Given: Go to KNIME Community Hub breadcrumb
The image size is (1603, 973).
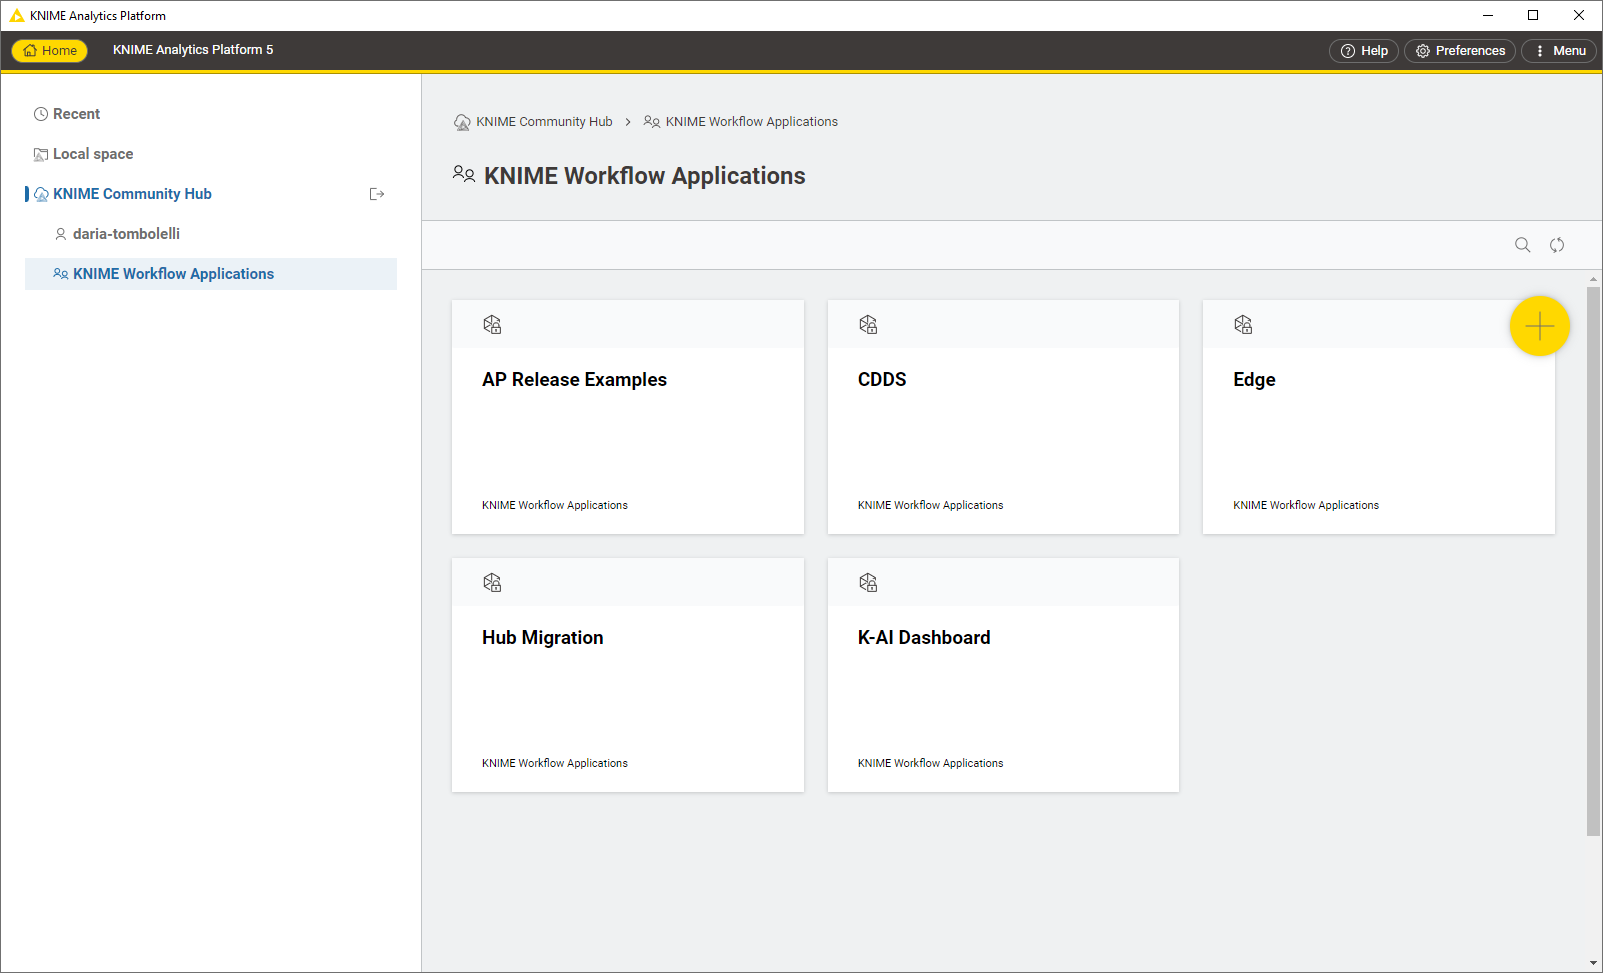Looking at the screenshot, I should (x=543, y=122).
